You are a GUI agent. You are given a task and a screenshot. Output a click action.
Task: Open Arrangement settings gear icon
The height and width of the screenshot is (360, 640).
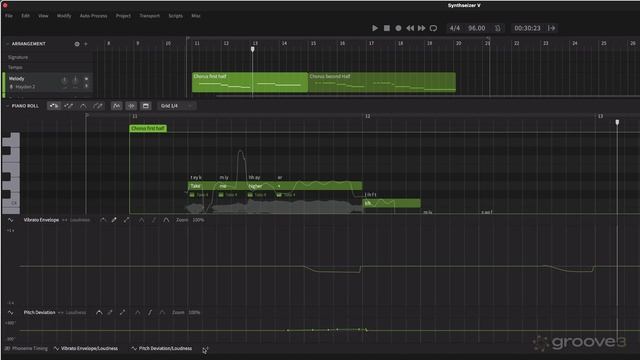(x=77, y=44)
